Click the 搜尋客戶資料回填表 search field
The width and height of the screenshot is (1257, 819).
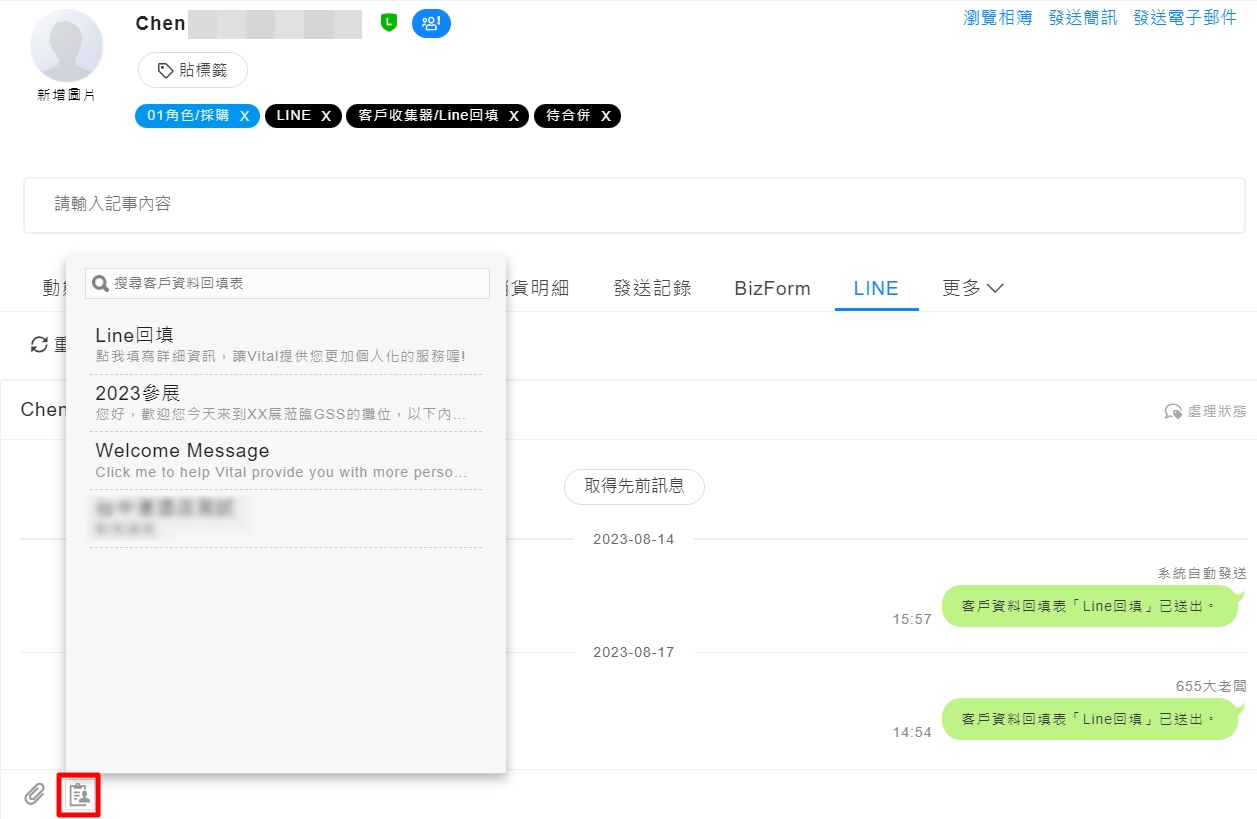pyautogui.click(x=297, y=284)
